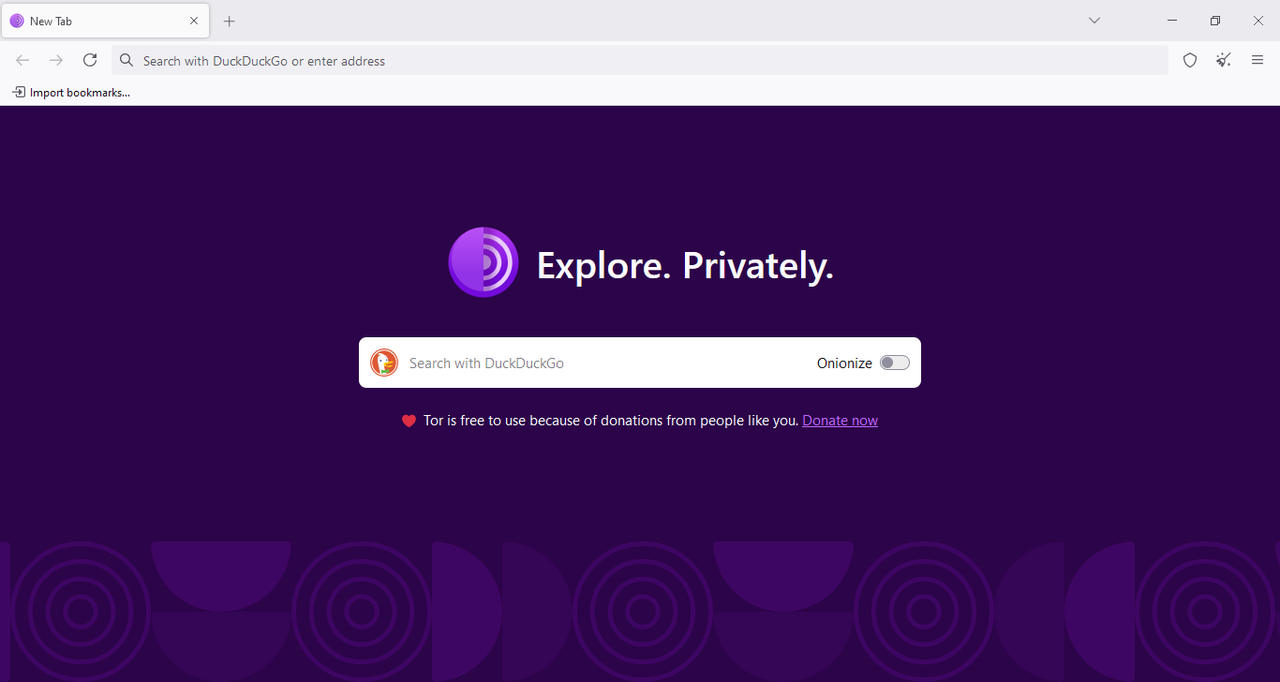This screenshot has height=682, width=1280.
Task: Open a new browser tab with the plus
Action: [229, 20]
